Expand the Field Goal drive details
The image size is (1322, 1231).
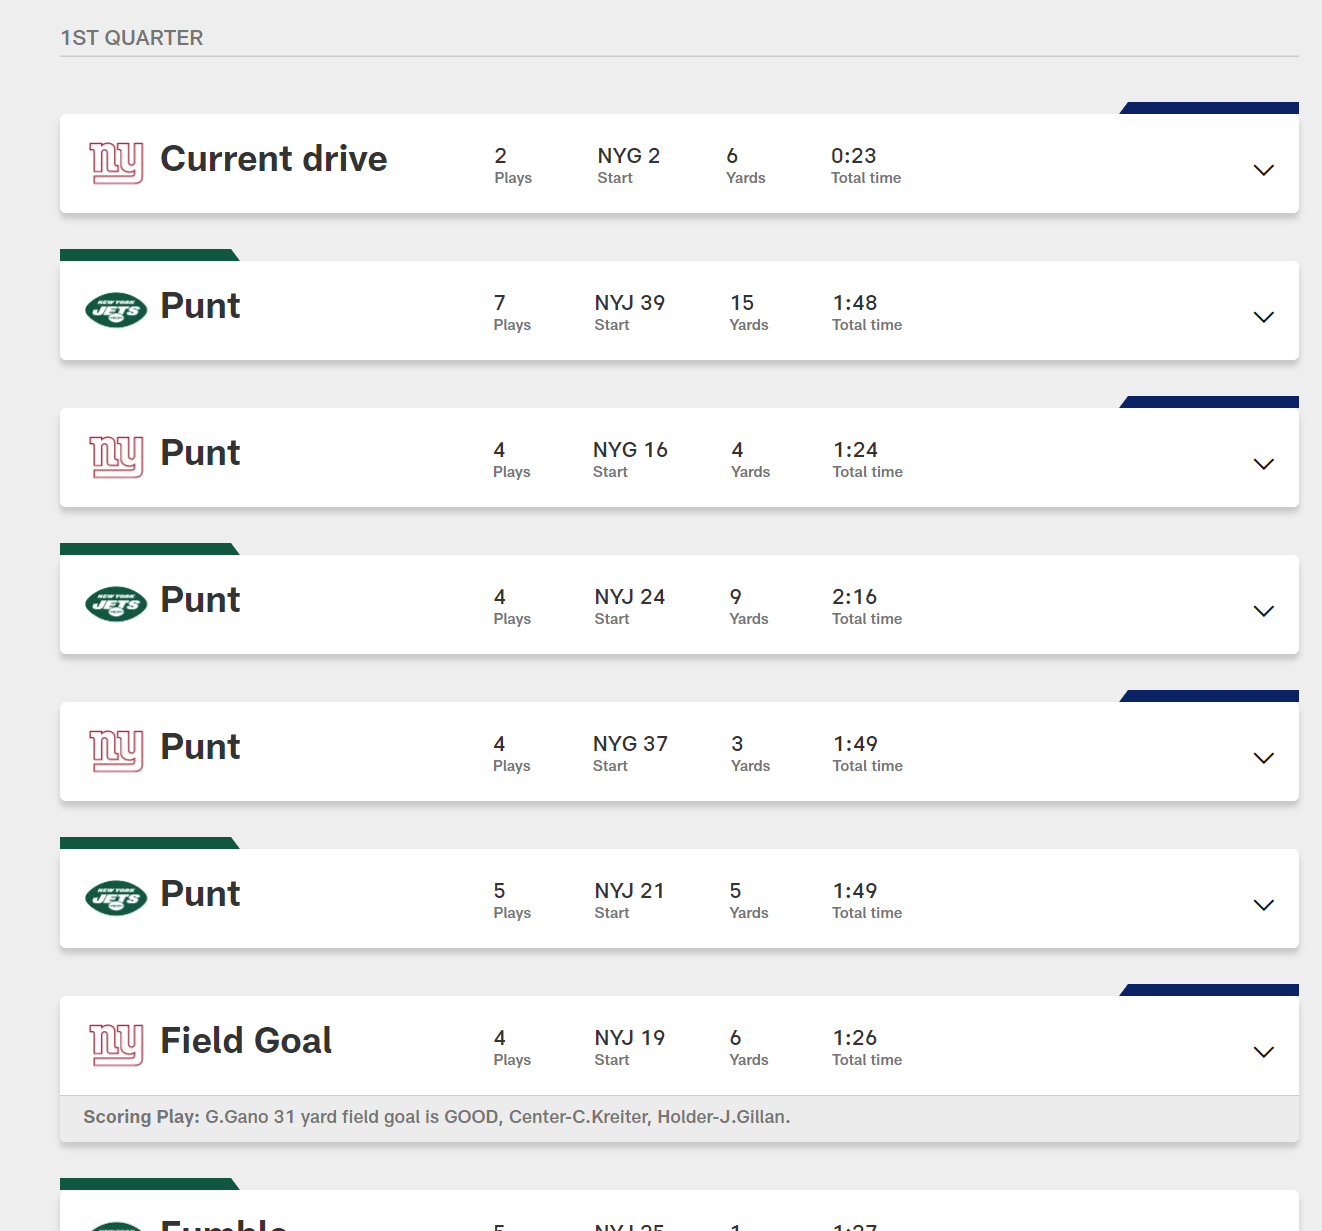pos(1263,1052)
